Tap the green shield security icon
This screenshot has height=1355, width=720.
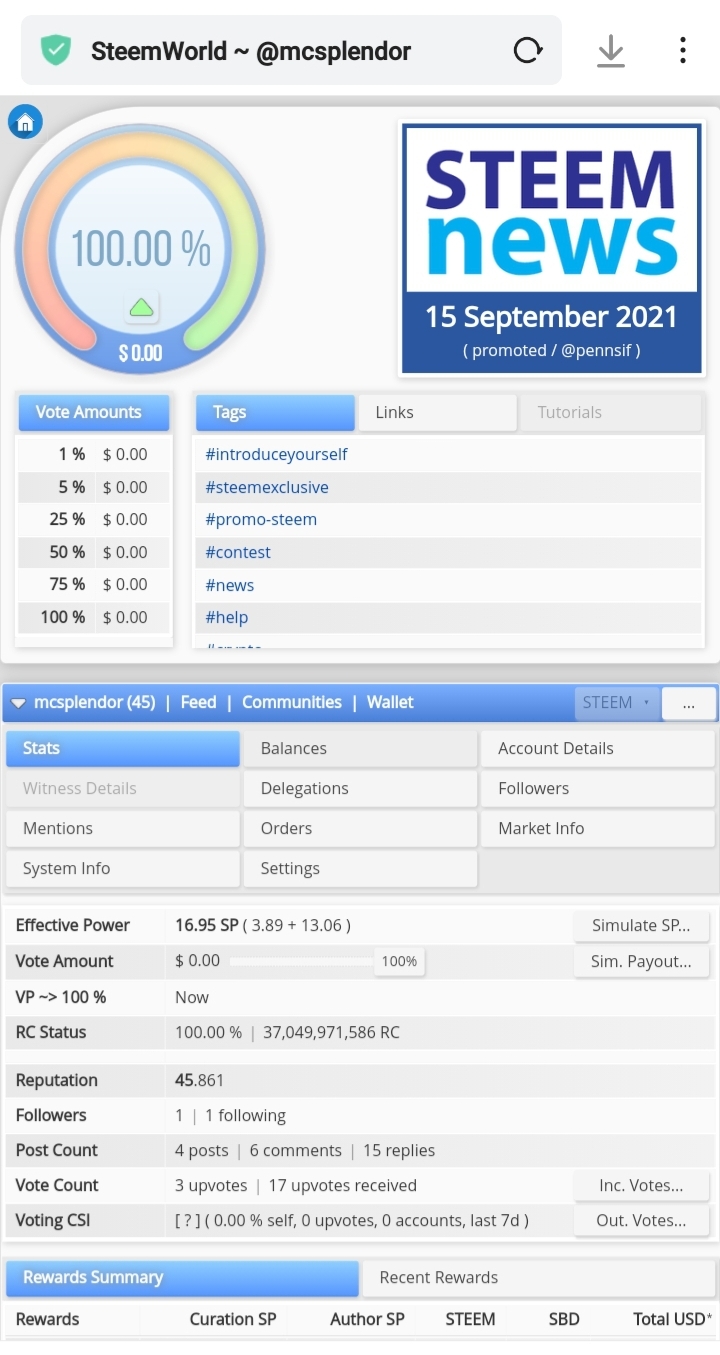pyautogui.click(x=55, y=50)
